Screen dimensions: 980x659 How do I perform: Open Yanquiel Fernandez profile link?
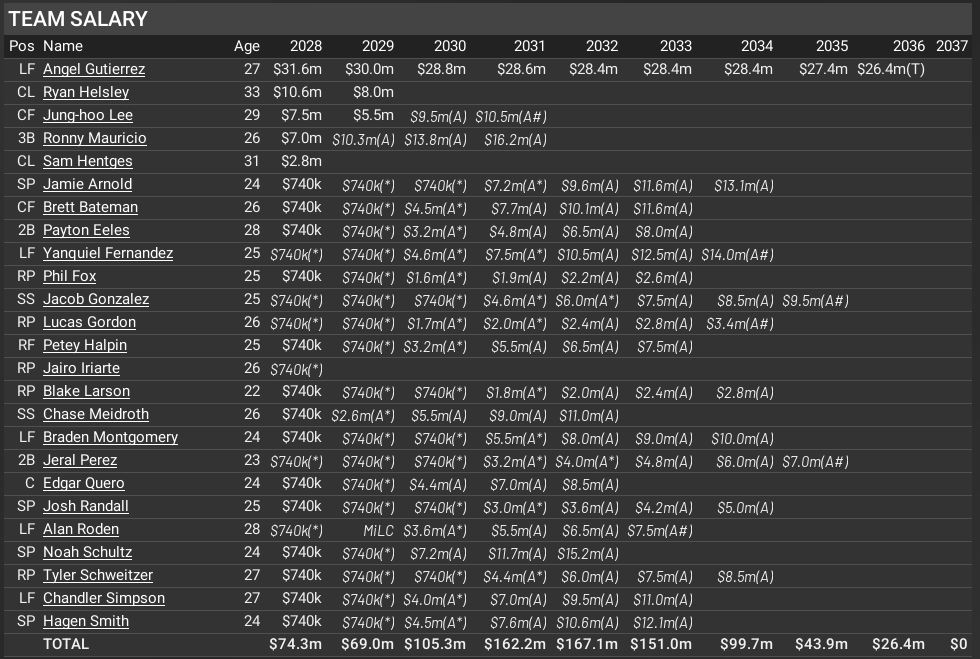(x=108, y=253)
